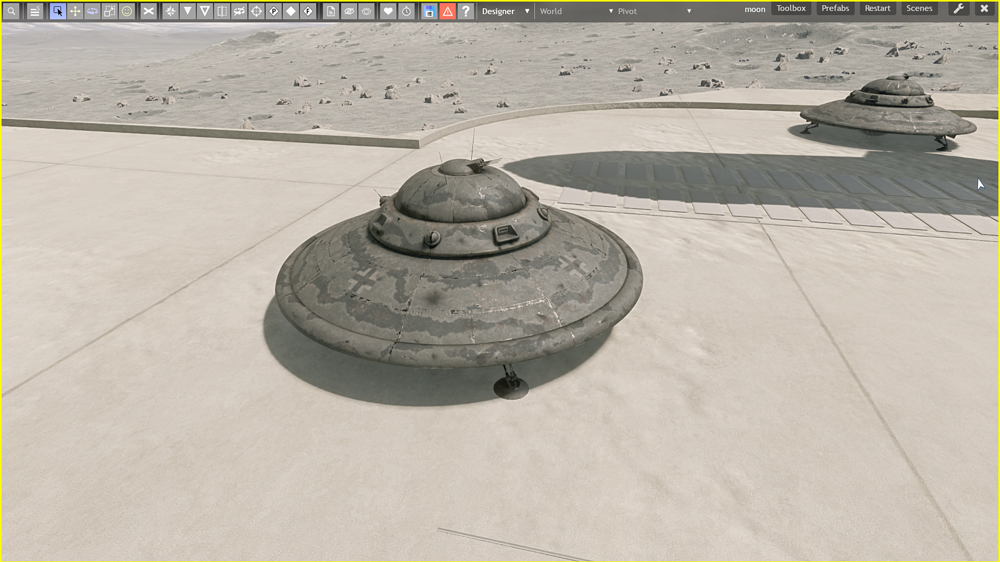Image resolution: width=1000 pixels, height=562 pixels.
Task: Open the Toolbox panel
Action: tap(791, 9)
